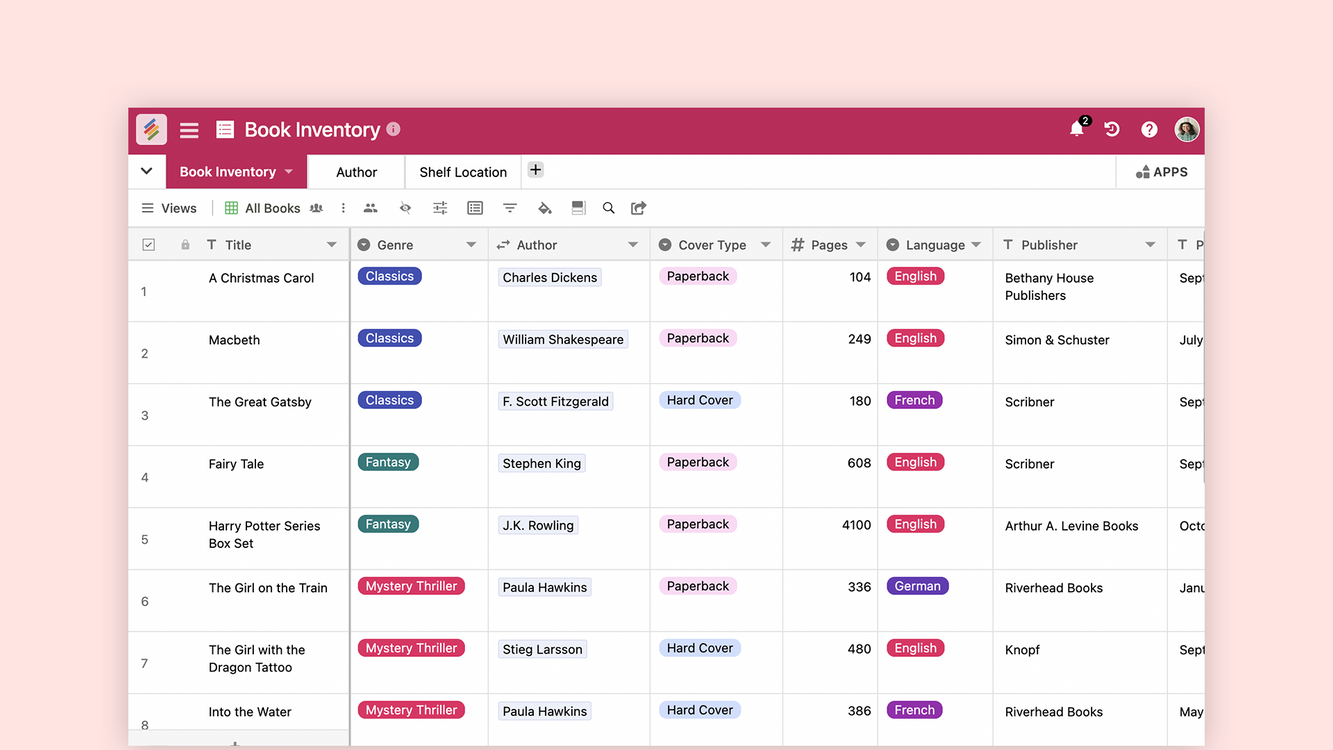
Task: Open the Pages column dropdown arrow
Action: click(861, 245)
